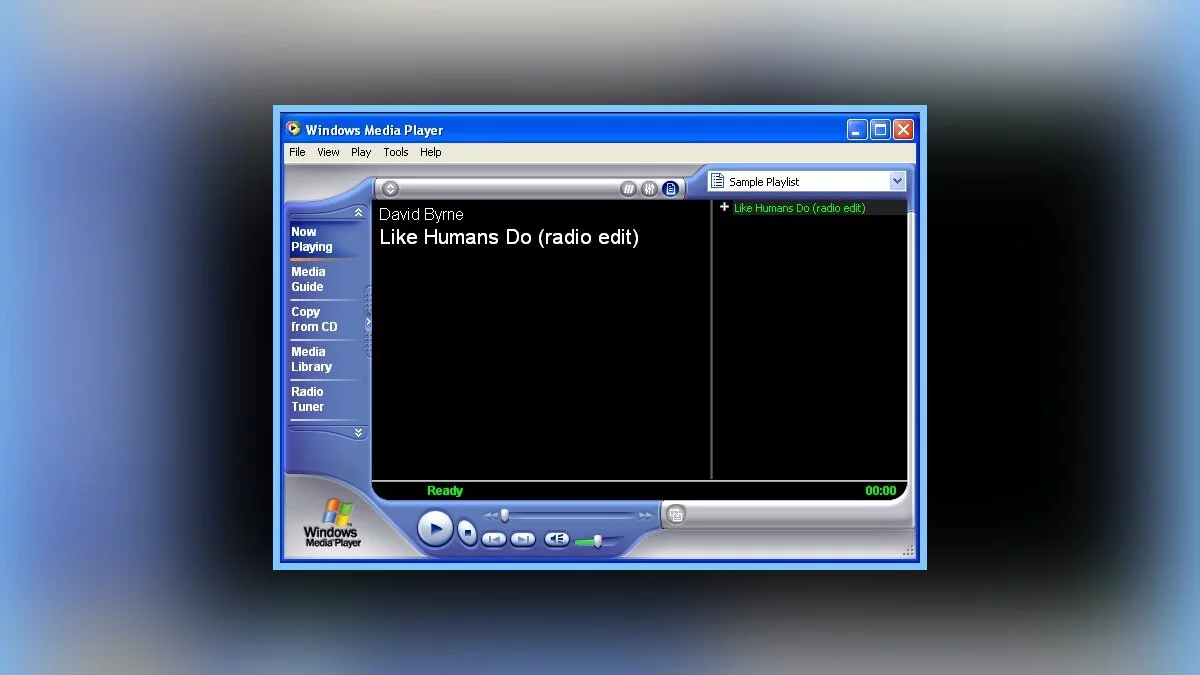Skip to the previous track
This screenshot has height=675, width=1200.
click(494, 539)
